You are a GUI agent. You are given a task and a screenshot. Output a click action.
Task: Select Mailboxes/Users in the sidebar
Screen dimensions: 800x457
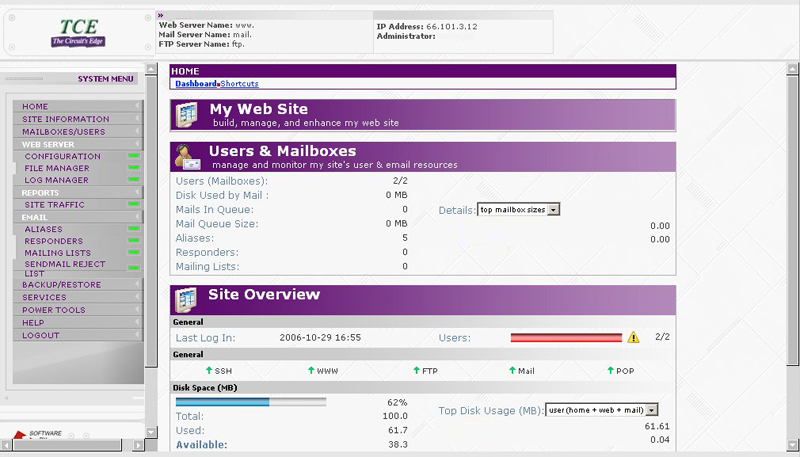pyautogui.click(x=64, y=132)
